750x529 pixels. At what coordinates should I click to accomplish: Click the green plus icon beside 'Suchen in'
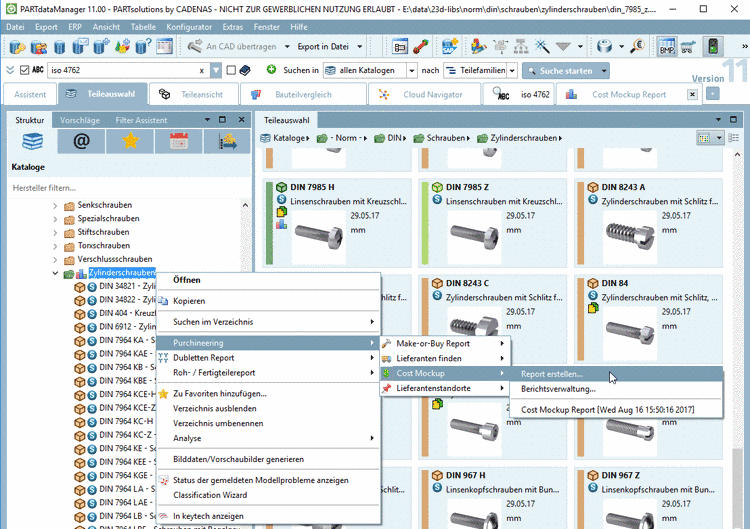pos(271,70)
